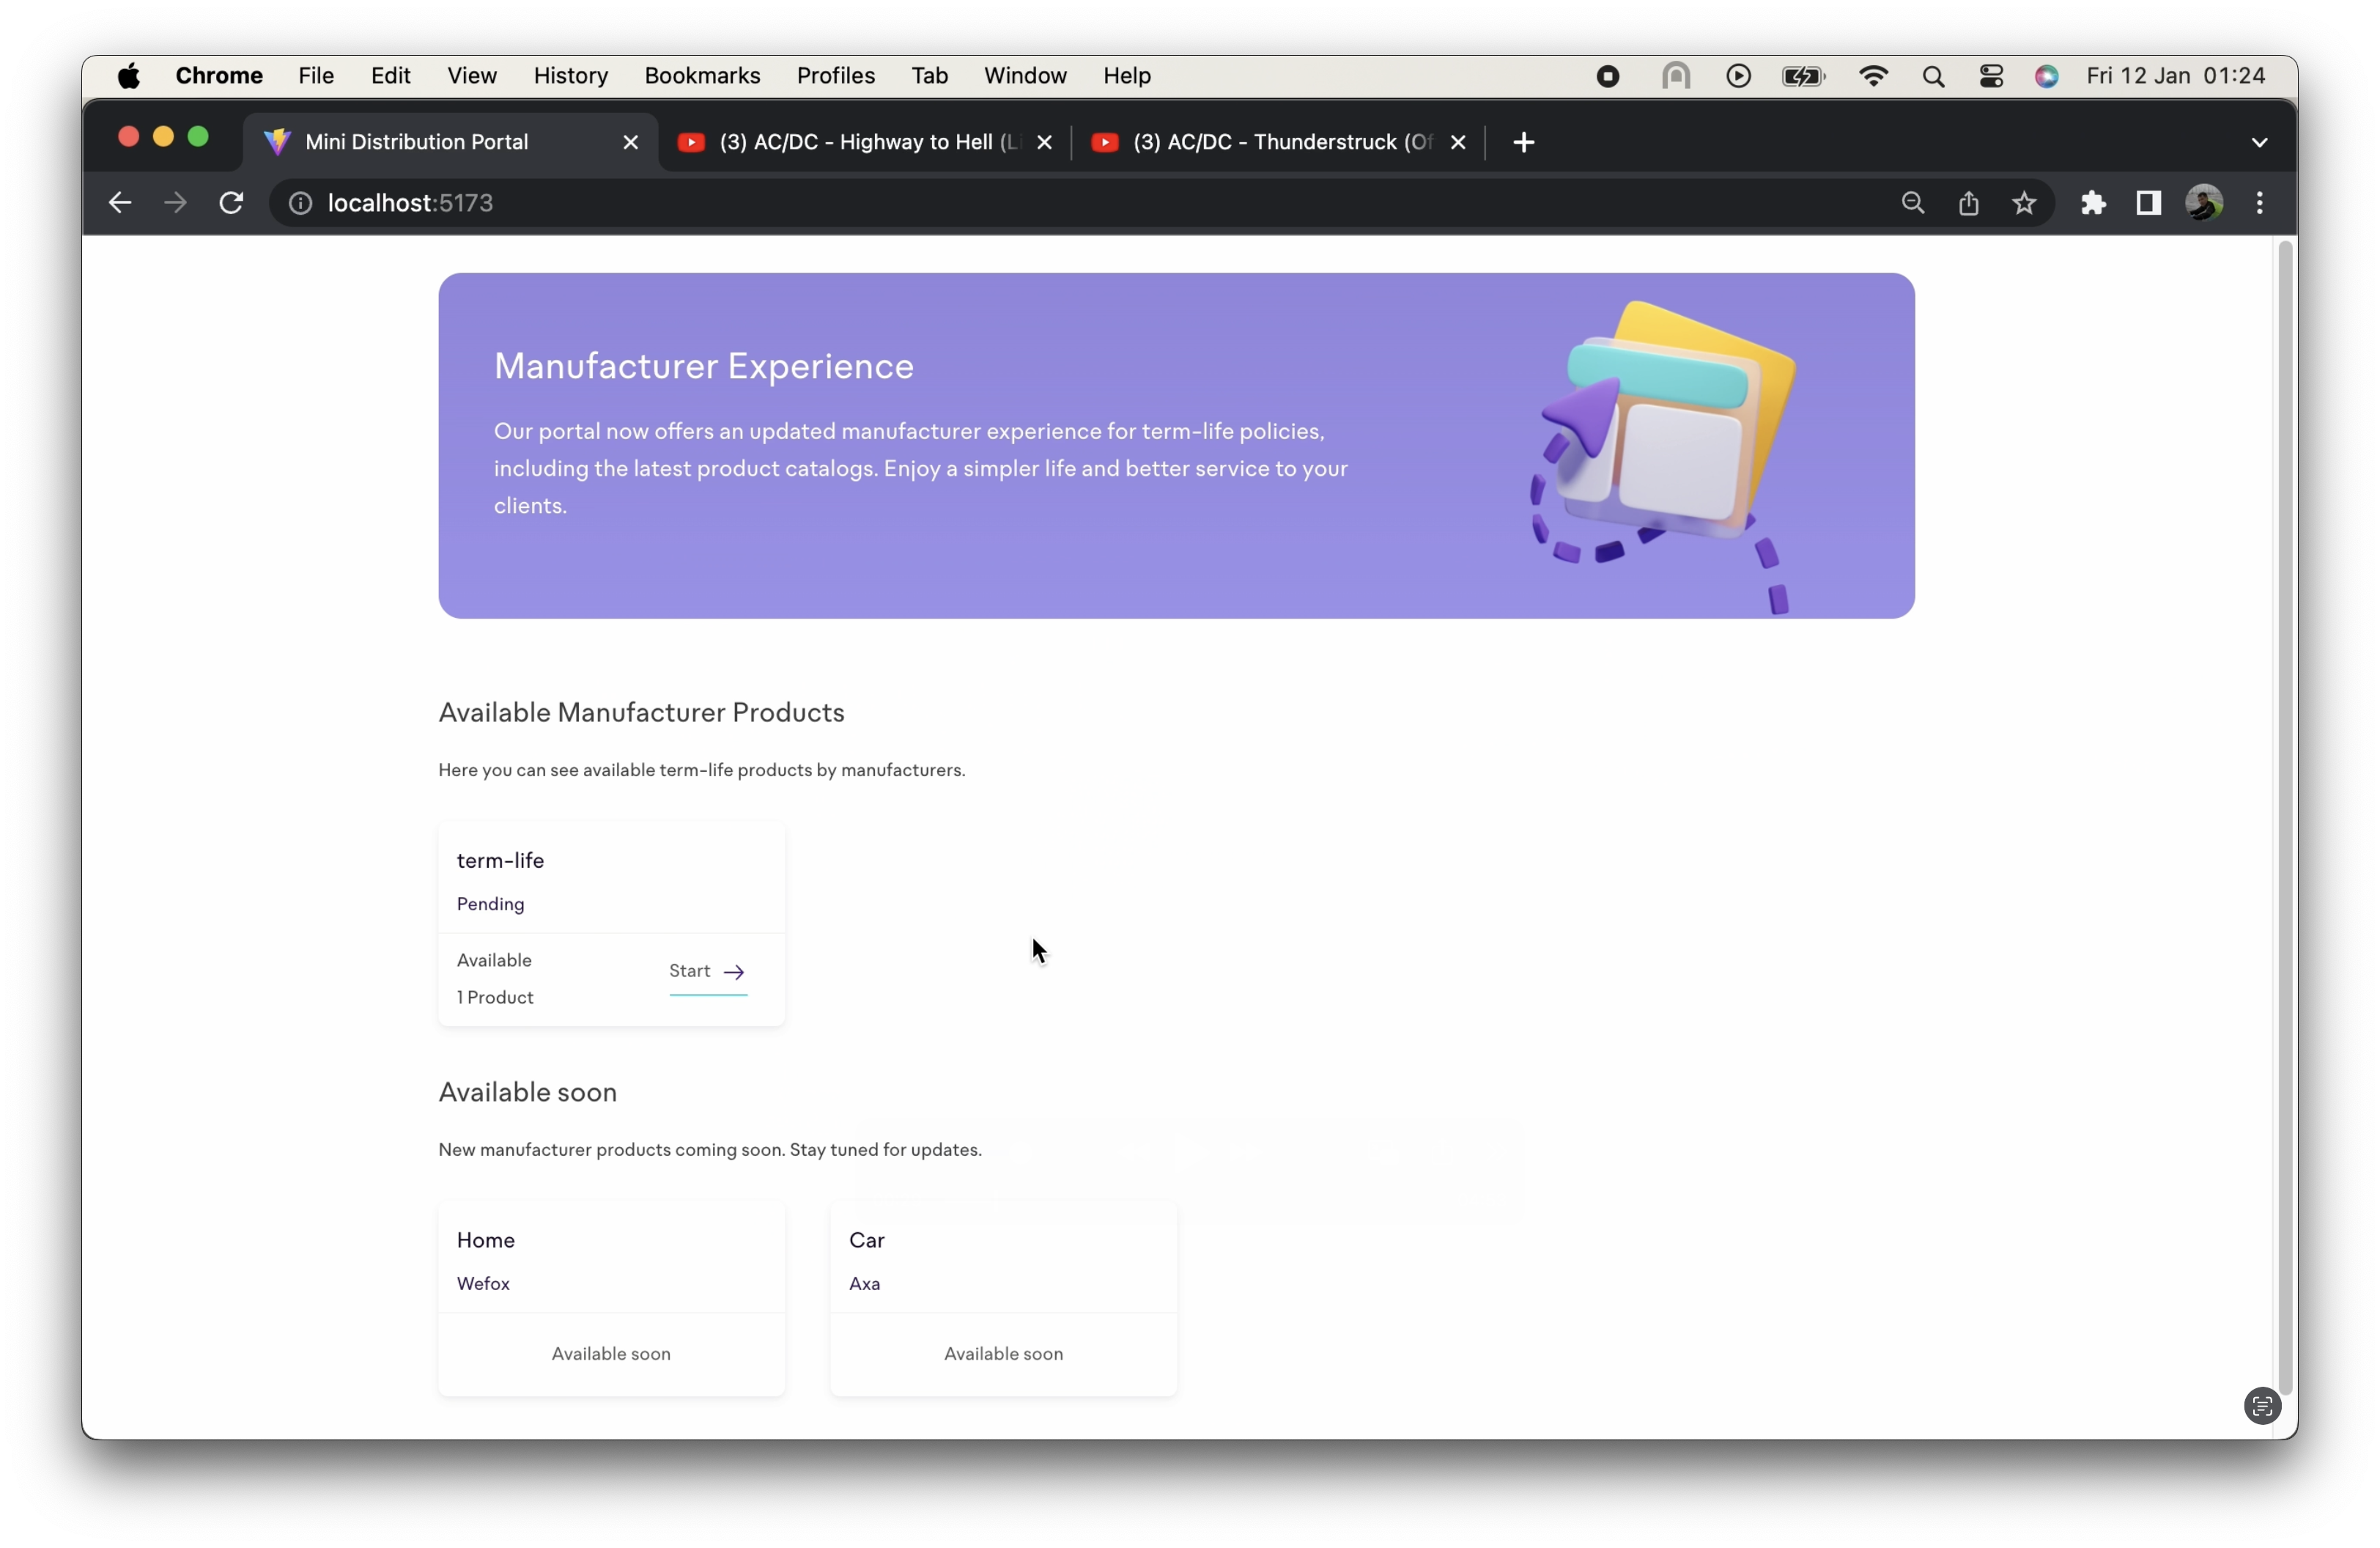The width and height of the screenshot is (2380, 1548).
Task: Close the Highway to Hell tab
Action: pyautogui.click(x=1044, y=142)
